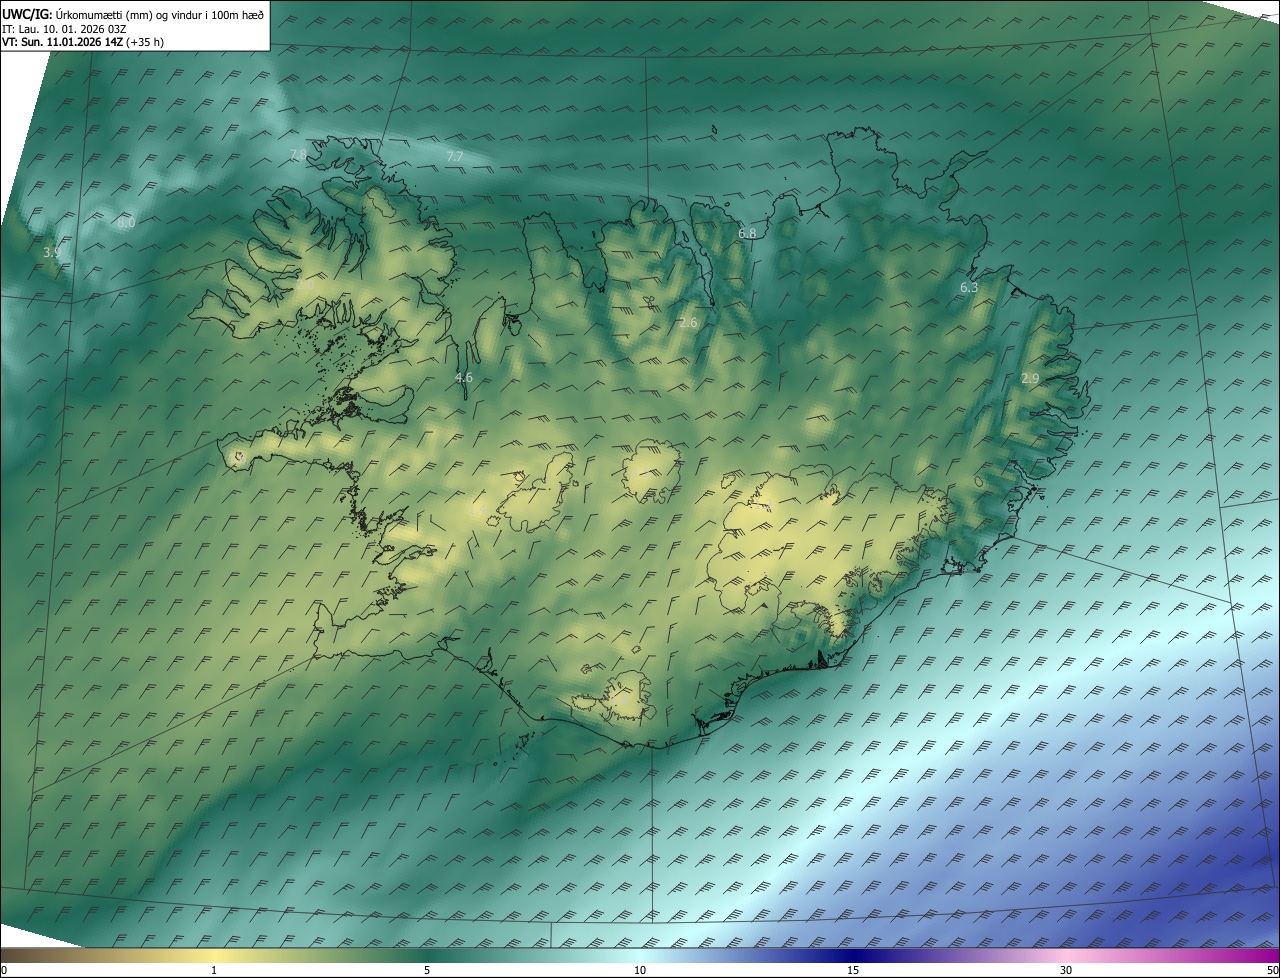Click the 7.7 precipitation value on the map
The height and width of the screenshot is (978, 1280).
click(454, 157)
